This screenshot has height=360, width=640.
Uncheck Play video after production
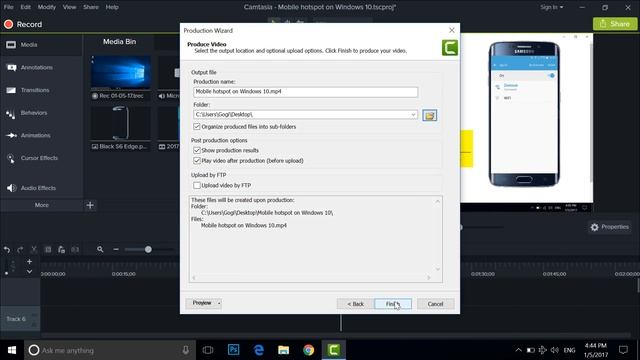(x=197, y=161)
